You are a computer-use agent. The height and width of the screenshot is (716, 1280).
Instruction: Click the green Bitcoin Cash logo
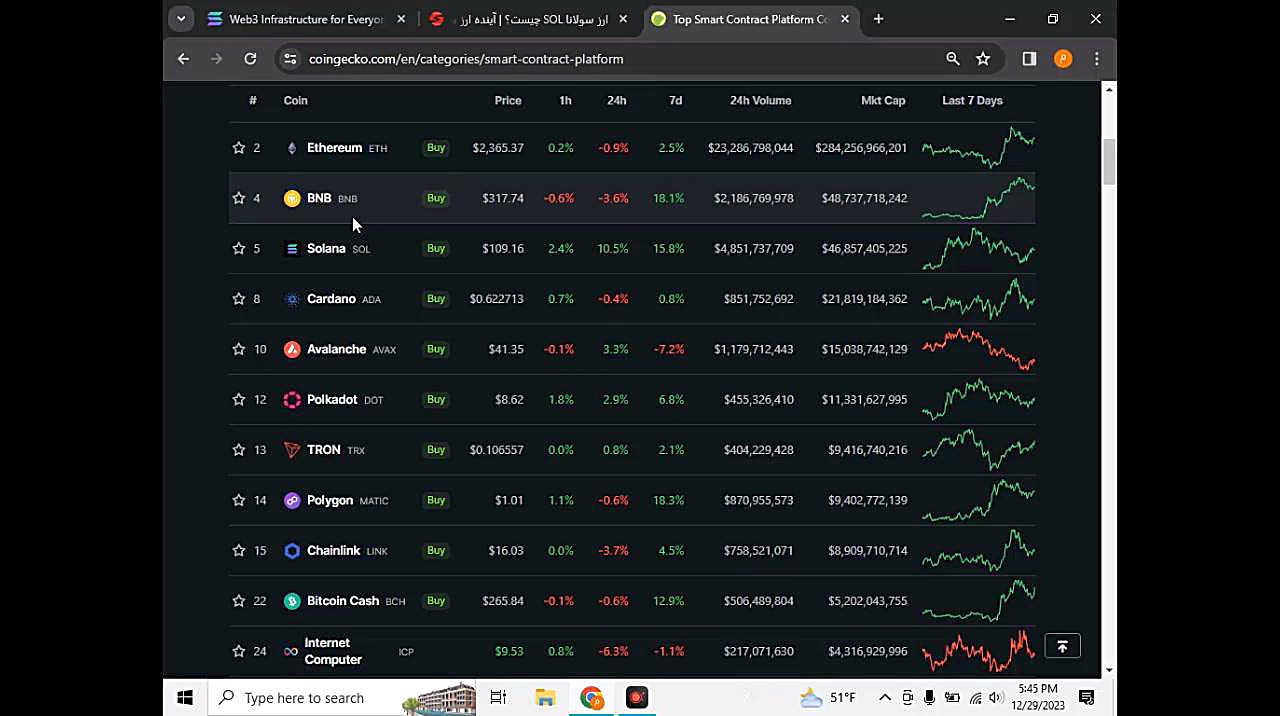[292, 601]
